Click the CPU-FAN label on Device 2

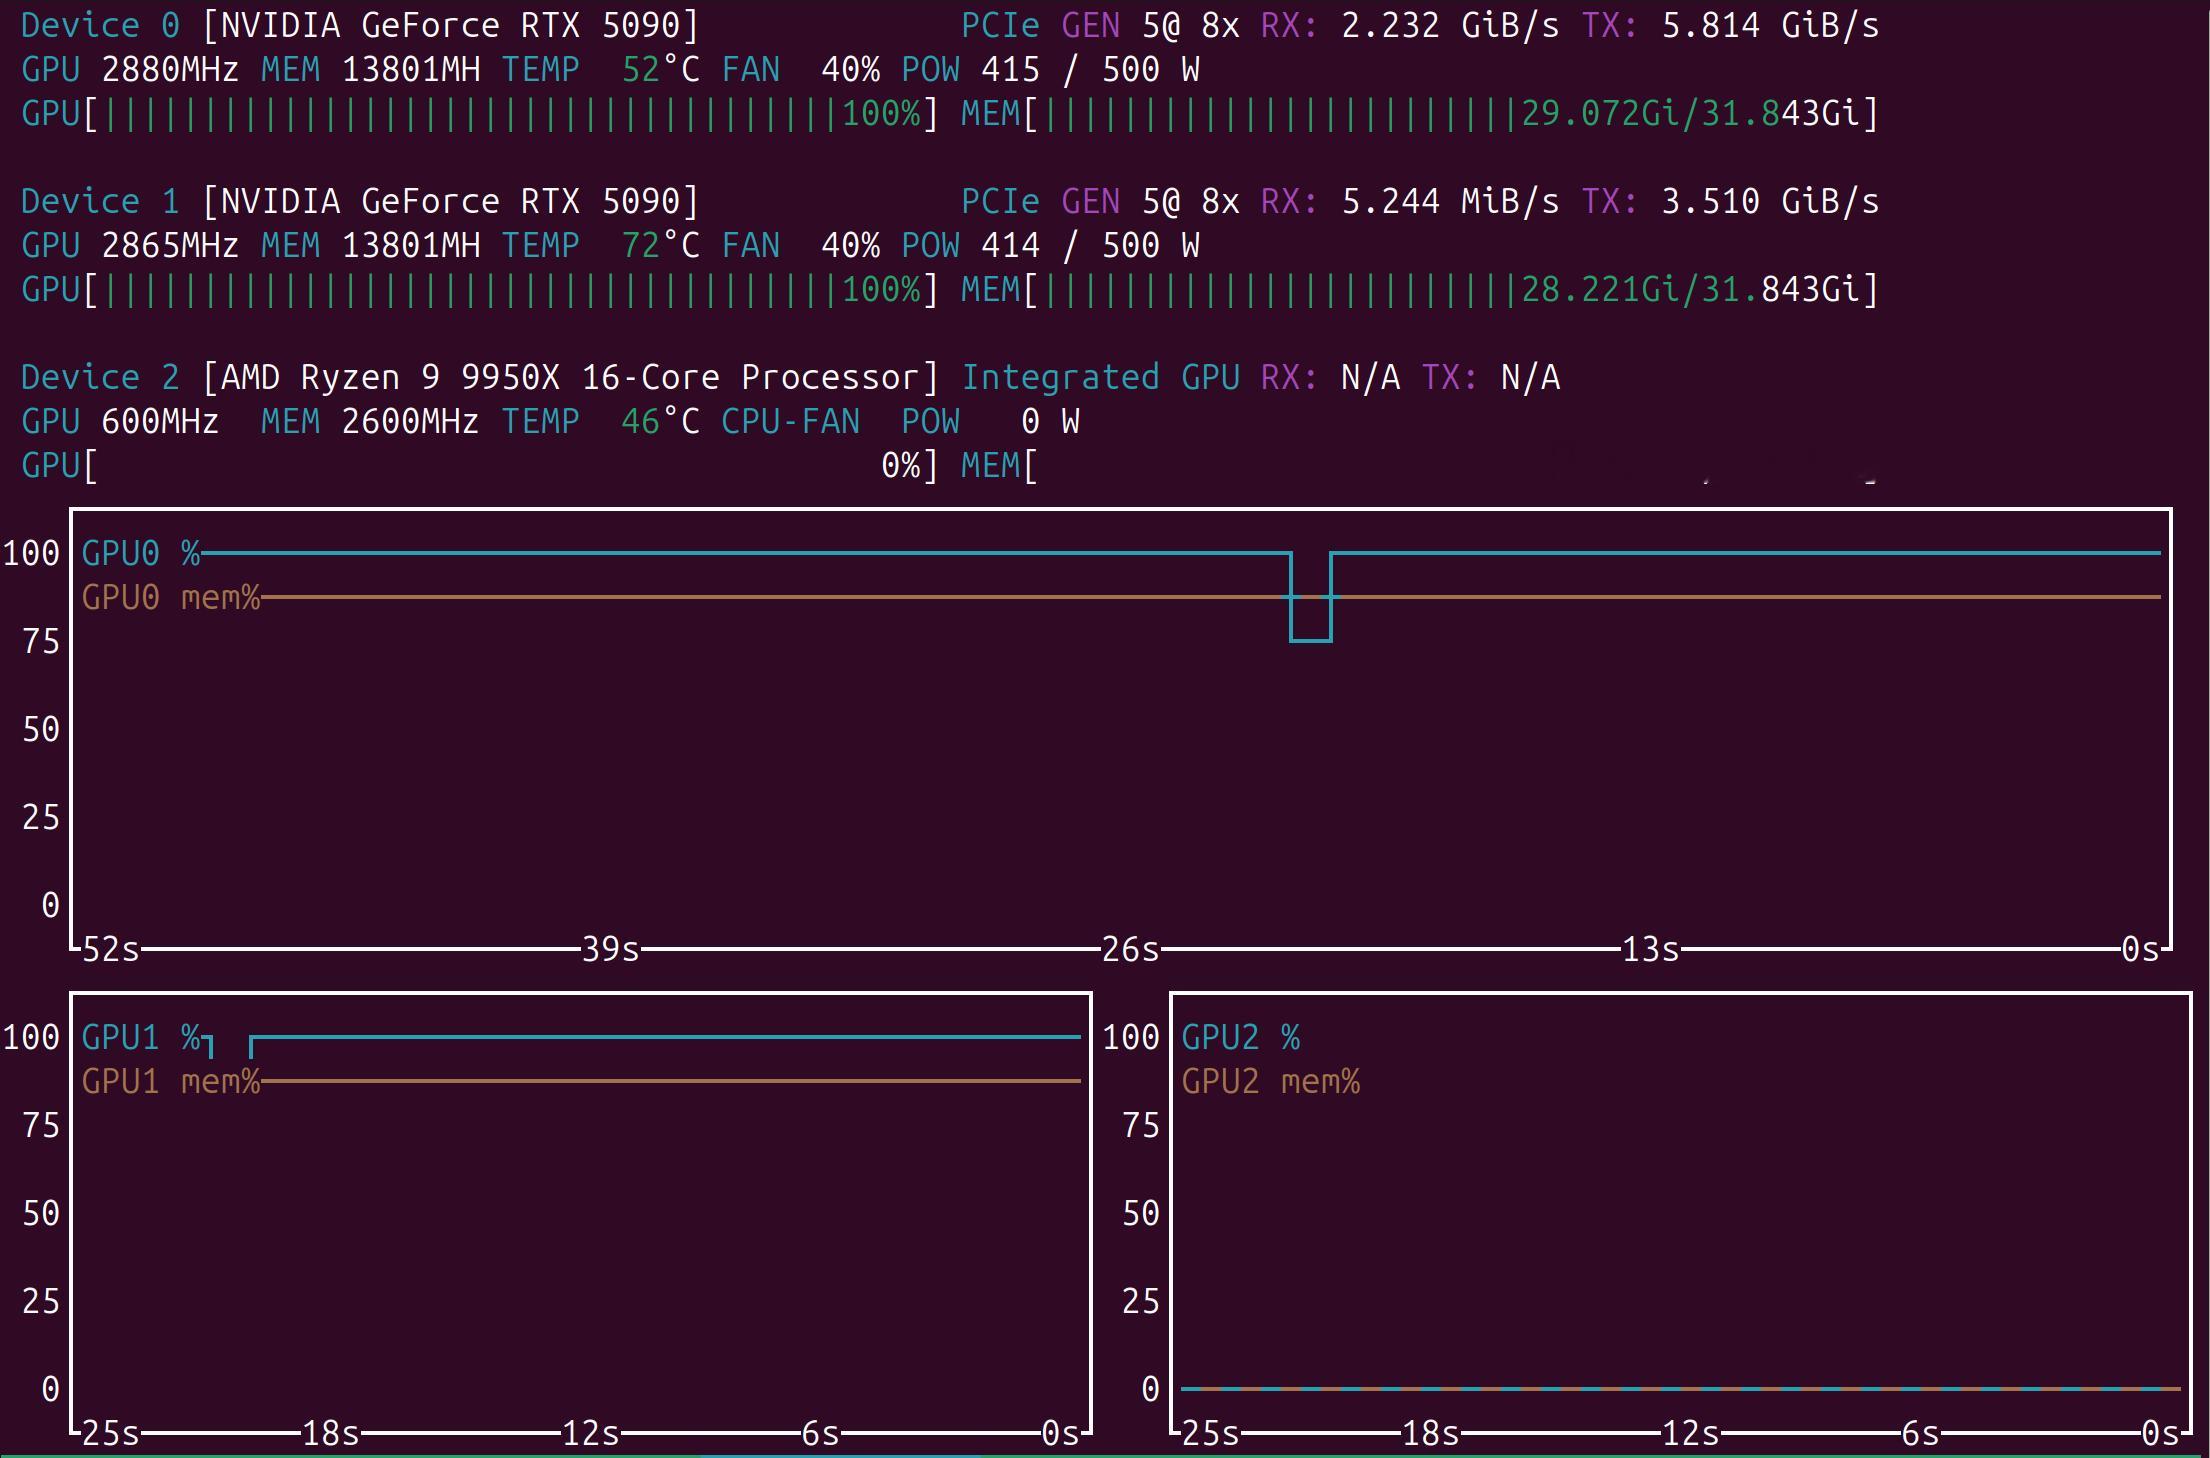tap(790, 422)
